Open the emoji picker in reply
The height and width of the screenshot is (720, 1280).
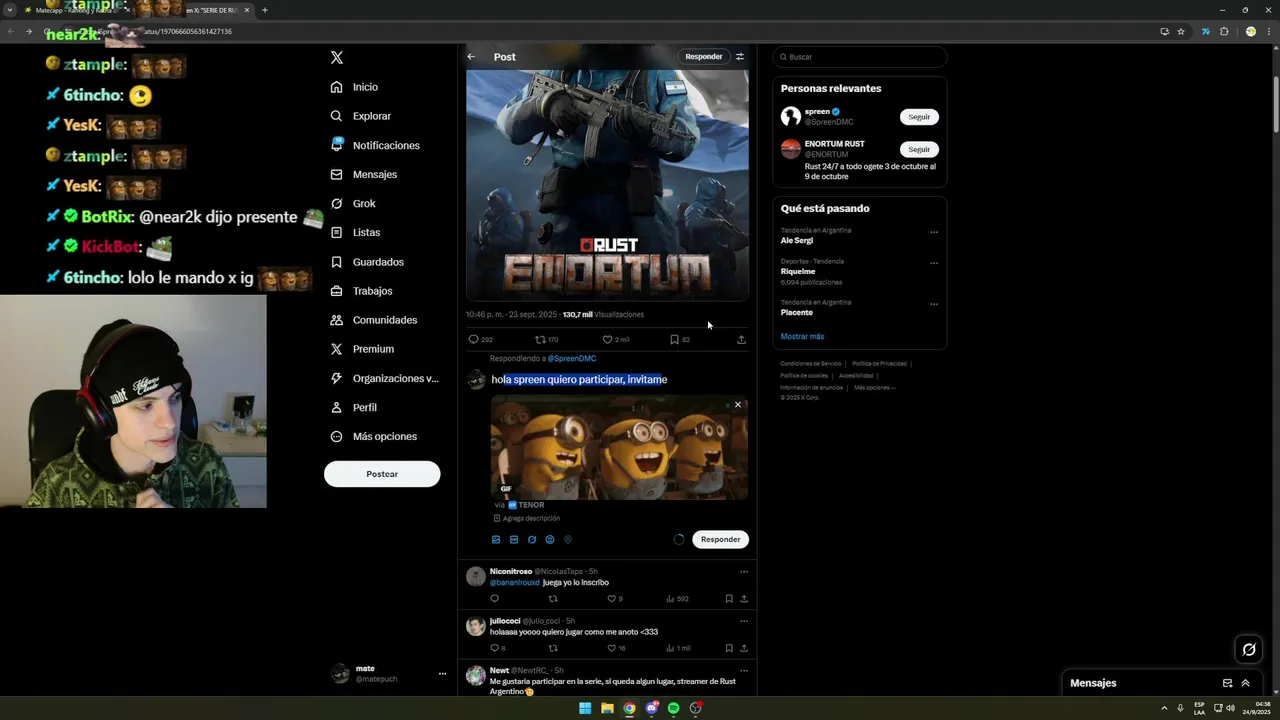click(550, 540)
